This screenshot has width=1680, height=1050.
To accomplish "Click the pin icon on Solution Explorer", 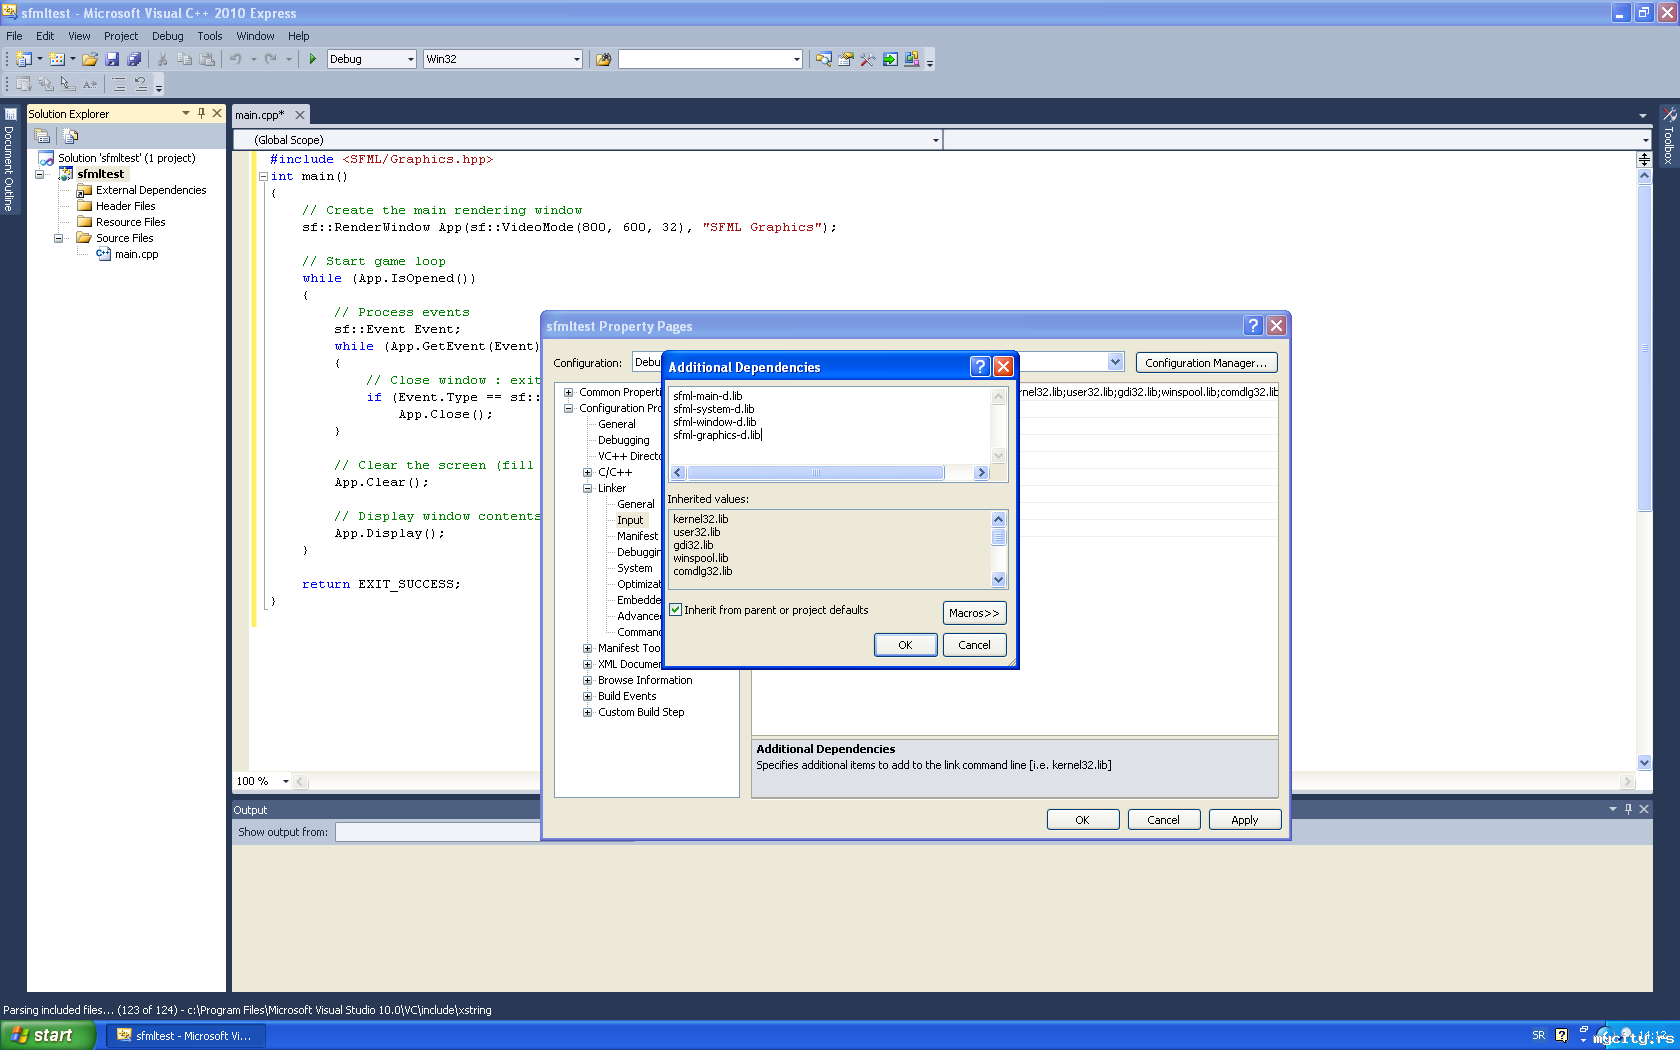I will click(201, 113).
